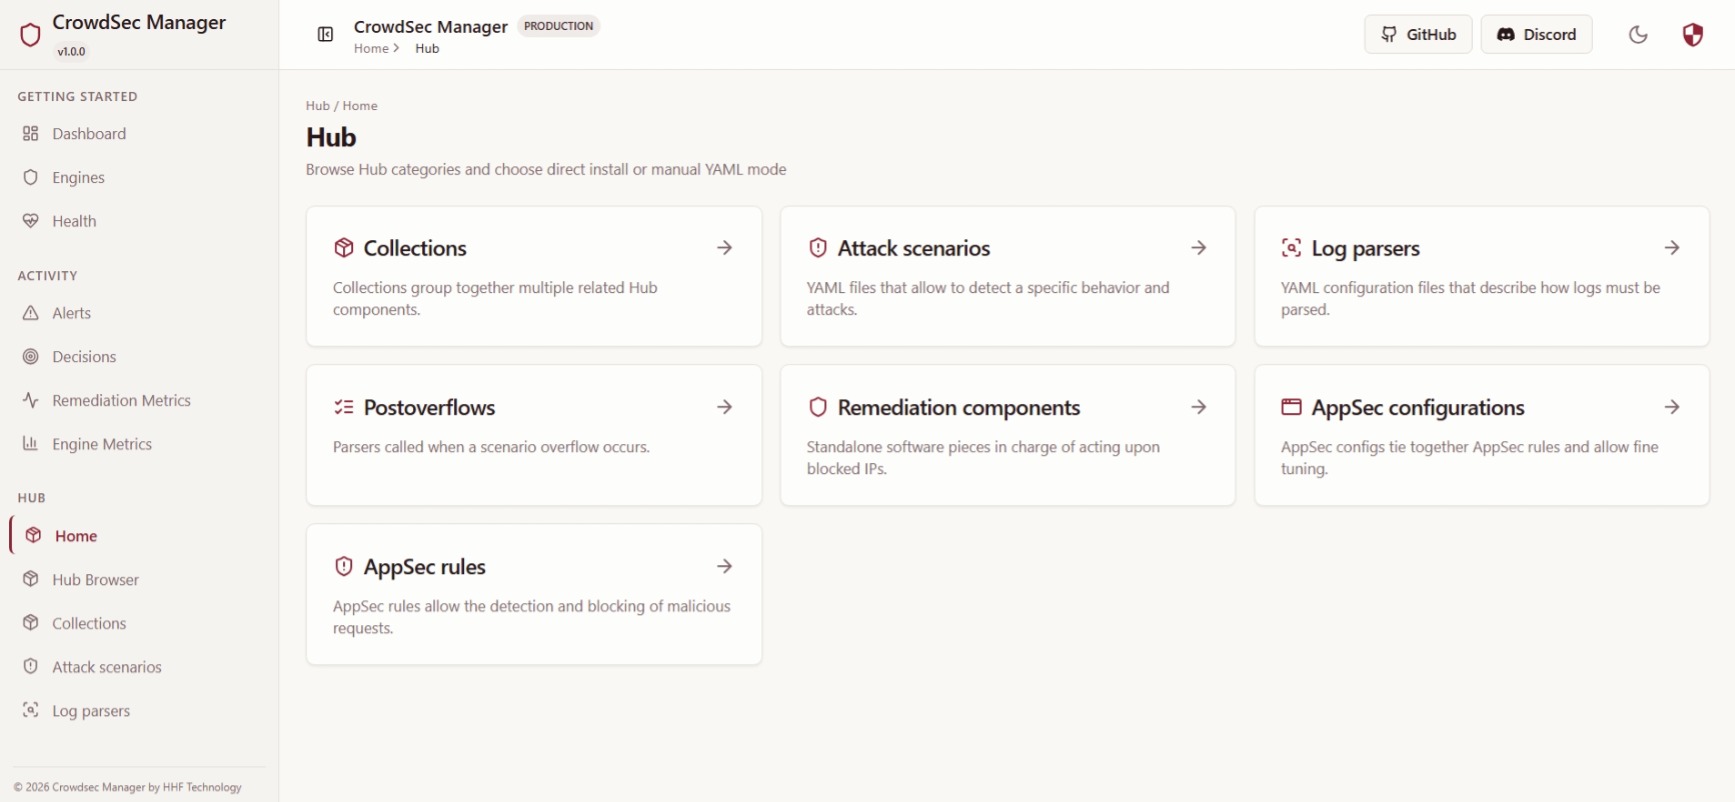Open Remediation Metrics in the sidebar

pyautogui.click(x=139, y=400)
